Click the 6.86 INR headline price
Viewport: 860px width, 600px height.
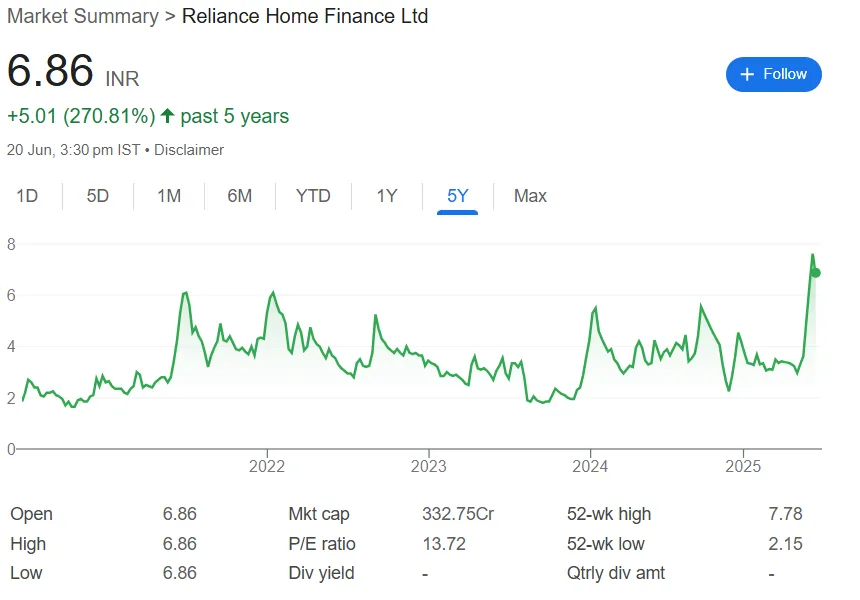[73, 71]
